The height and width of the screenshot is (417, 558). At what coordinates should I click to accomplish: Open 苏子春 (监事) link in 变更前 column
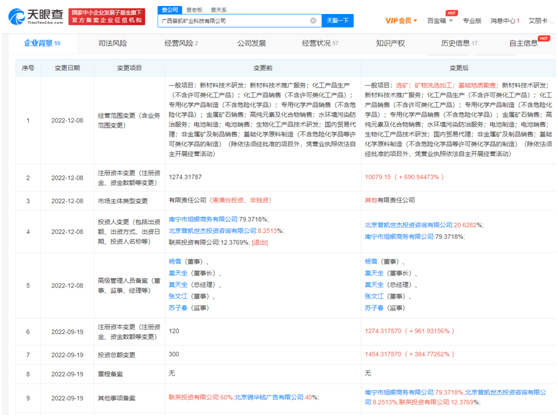(x=178, y=308)
